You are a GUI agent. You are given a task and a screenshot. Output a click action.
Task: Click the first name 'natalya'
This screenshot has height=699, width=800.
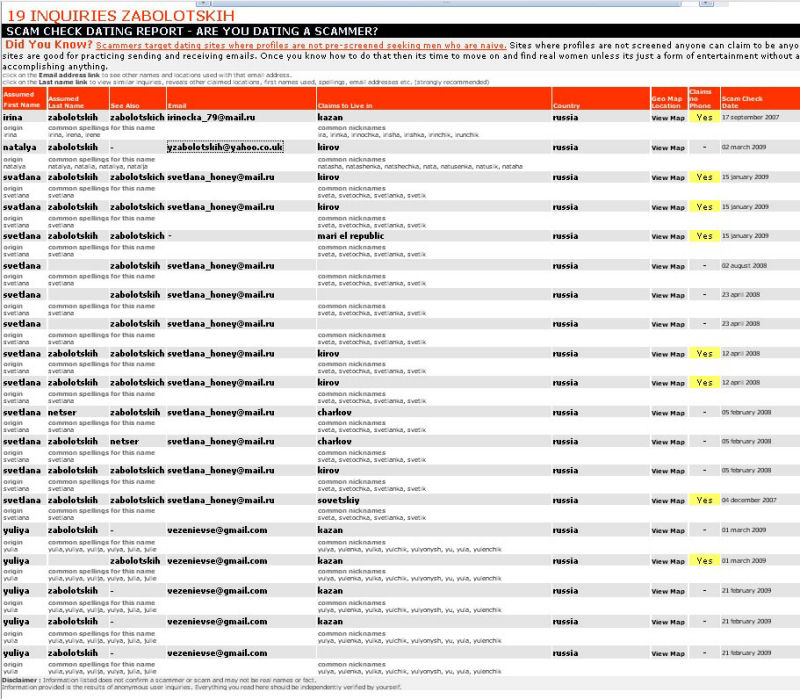point(19,147)
